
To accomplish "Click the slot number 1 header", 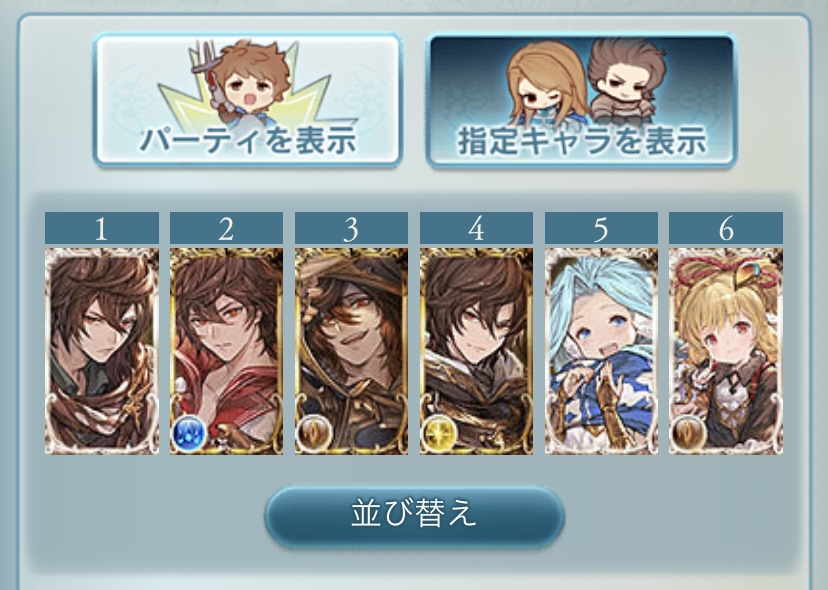I will pos(101,228).
